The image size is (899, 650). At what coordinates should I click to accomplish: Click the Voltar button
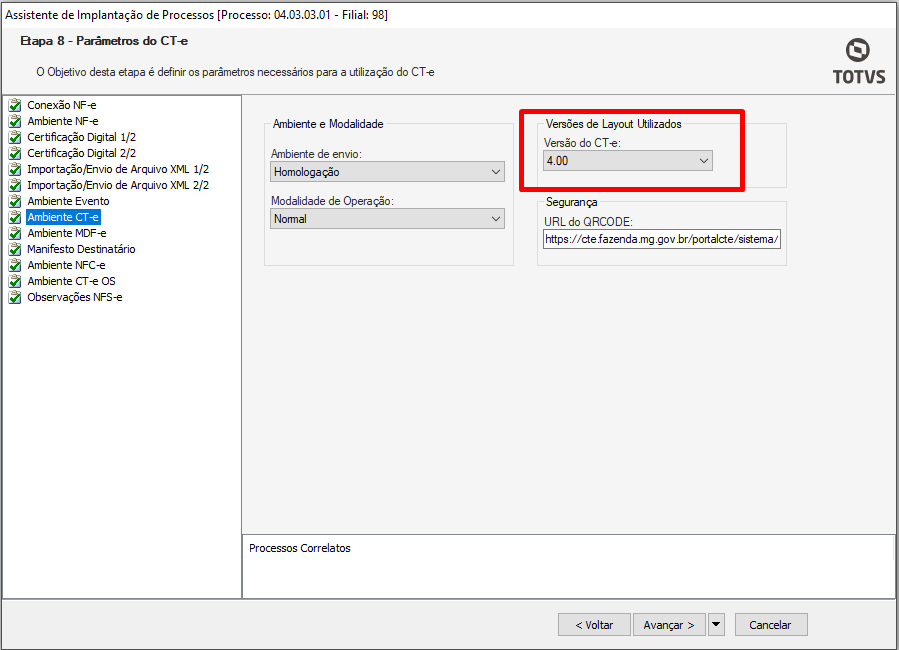point(594,625)
